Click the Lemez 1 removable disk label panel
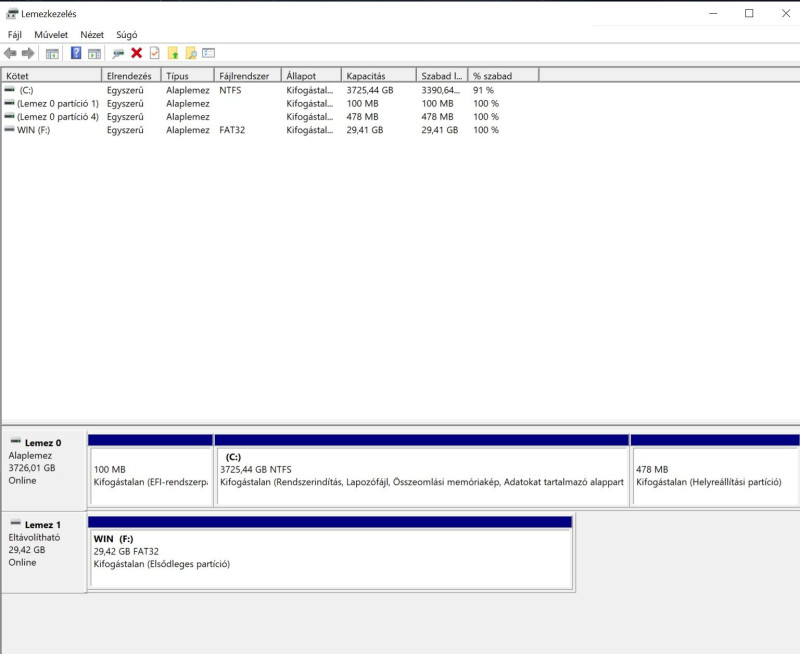 pos(44,552)
